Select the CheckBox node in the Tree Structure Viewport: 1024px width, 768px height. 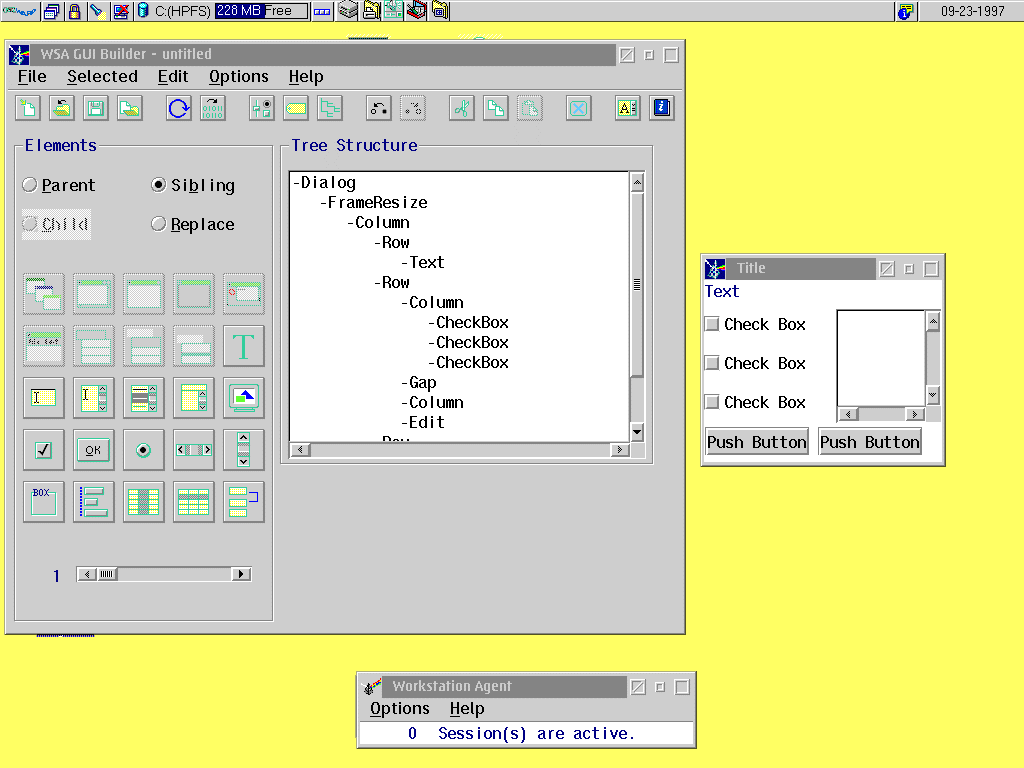(468, 322)
